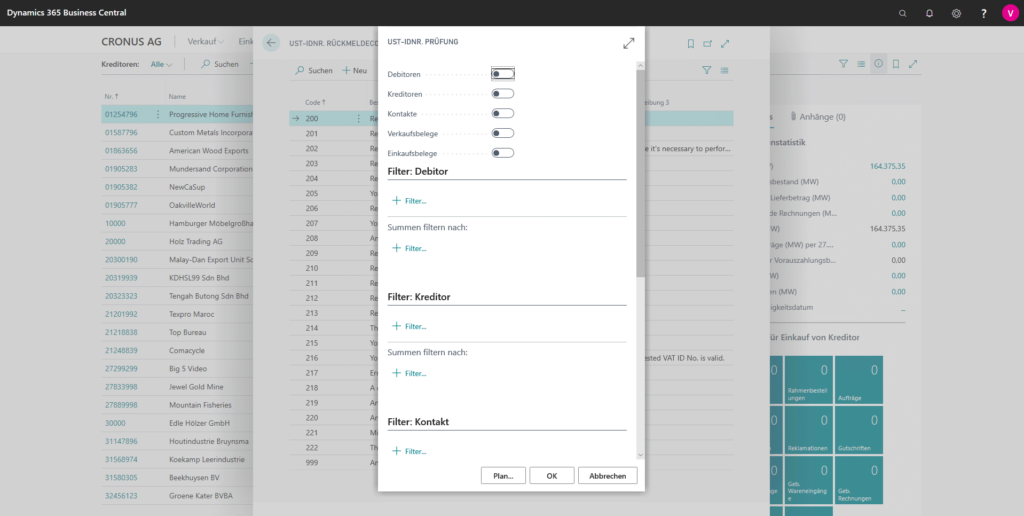Go back with the arrow in Rückmeldecodes page

(272, 43)
